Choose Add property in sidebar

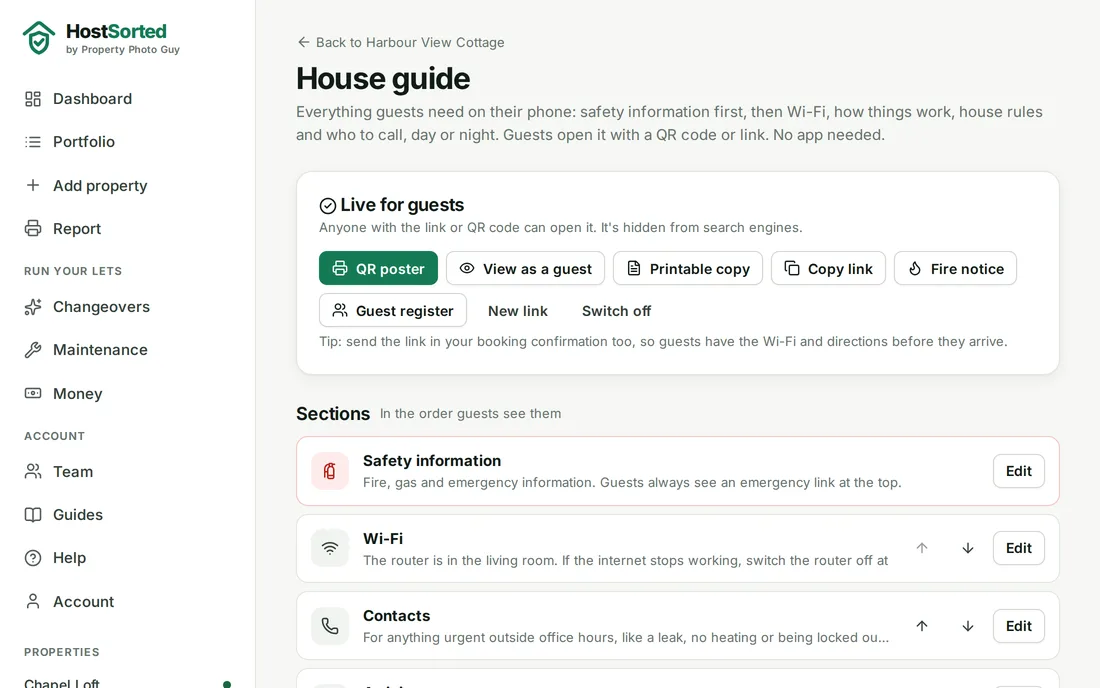100,186
